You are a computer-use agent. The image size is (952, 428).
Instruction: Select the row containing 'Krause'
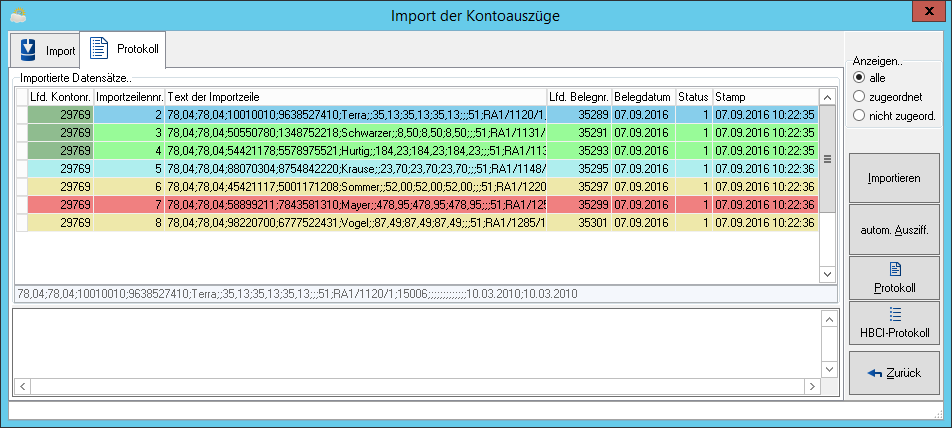pos(417,168)
